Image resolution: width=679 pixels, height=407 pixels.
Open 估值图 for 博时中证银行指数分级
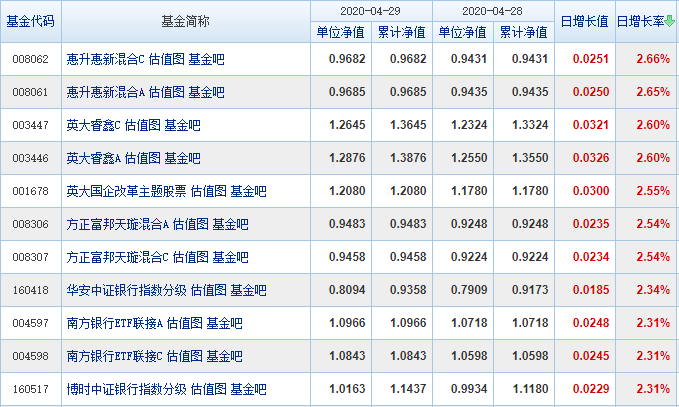(209, 389)
